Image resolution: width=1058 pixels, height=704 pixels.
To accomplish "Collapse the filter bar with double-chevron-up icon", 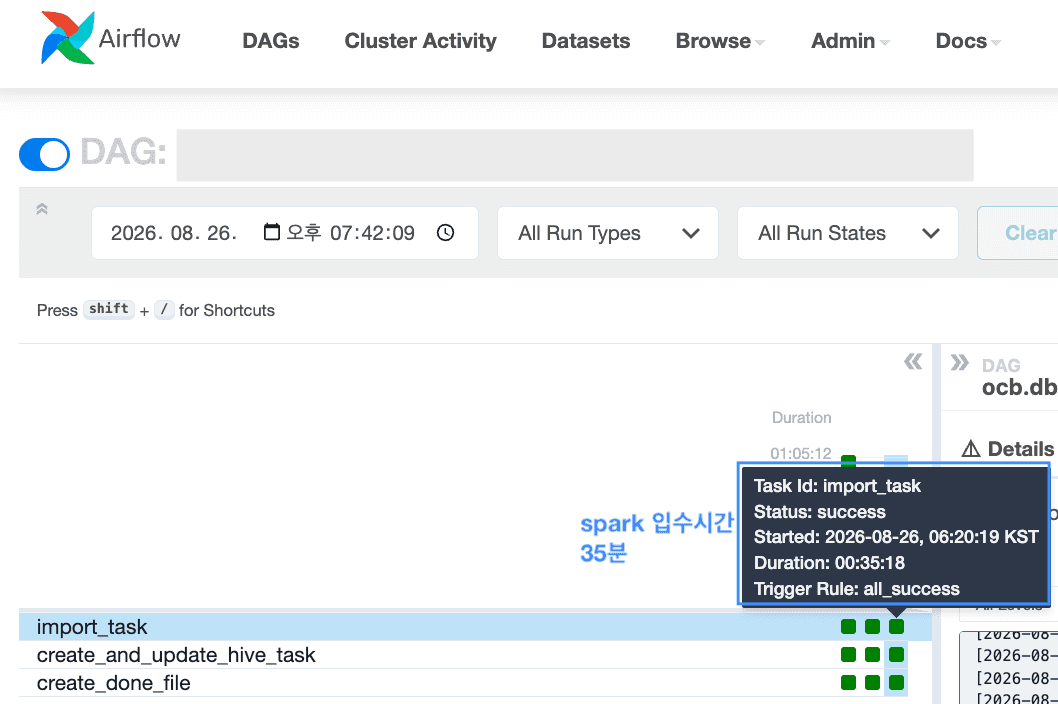I will (x=42, y=209).
